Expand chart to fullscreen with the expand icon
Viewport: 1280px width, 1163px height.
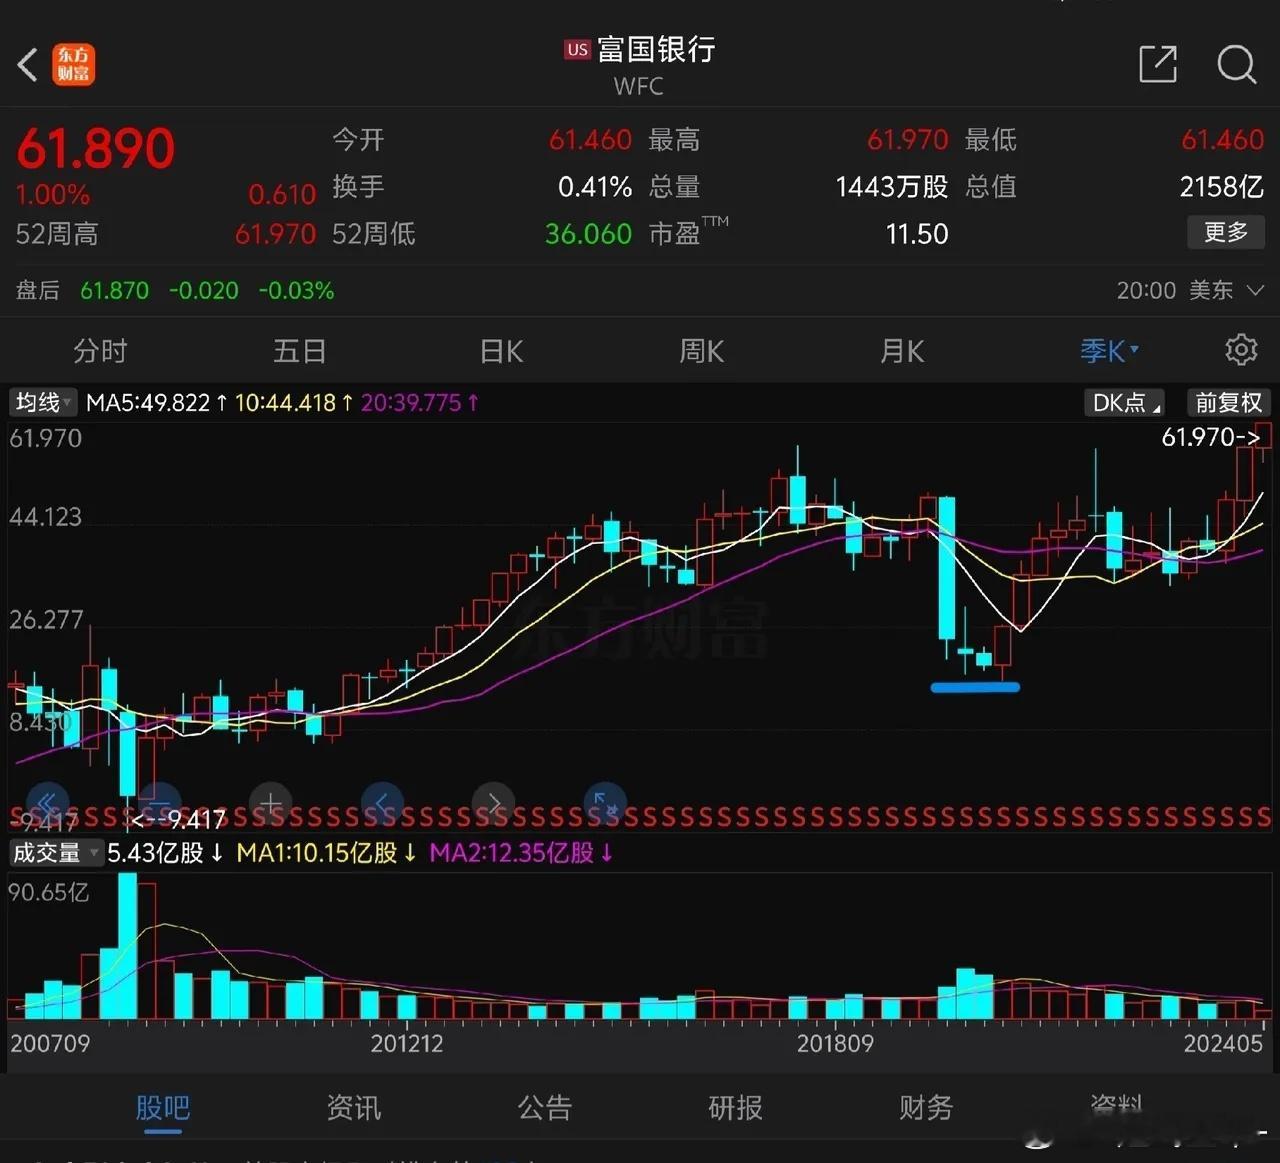[604, 803]
